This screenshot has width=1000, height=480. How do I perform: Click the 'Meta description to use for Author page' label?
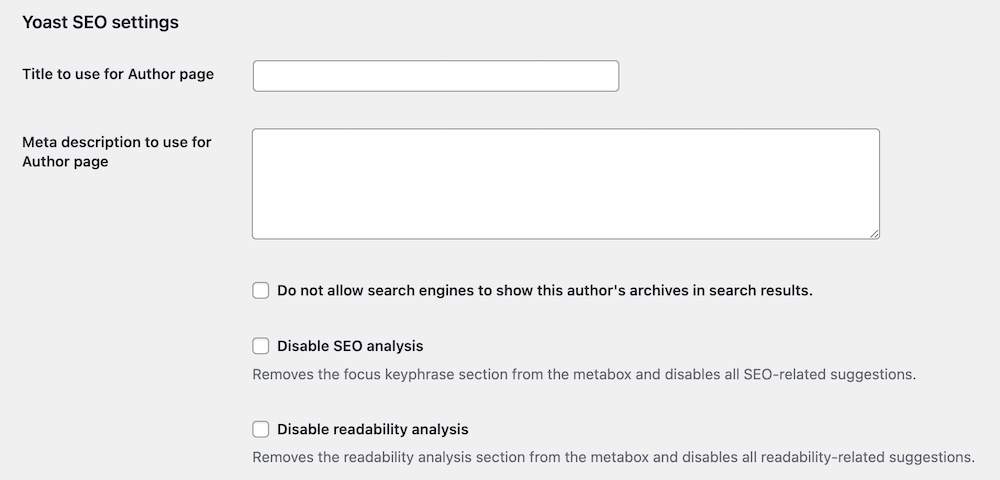(117, 152)
